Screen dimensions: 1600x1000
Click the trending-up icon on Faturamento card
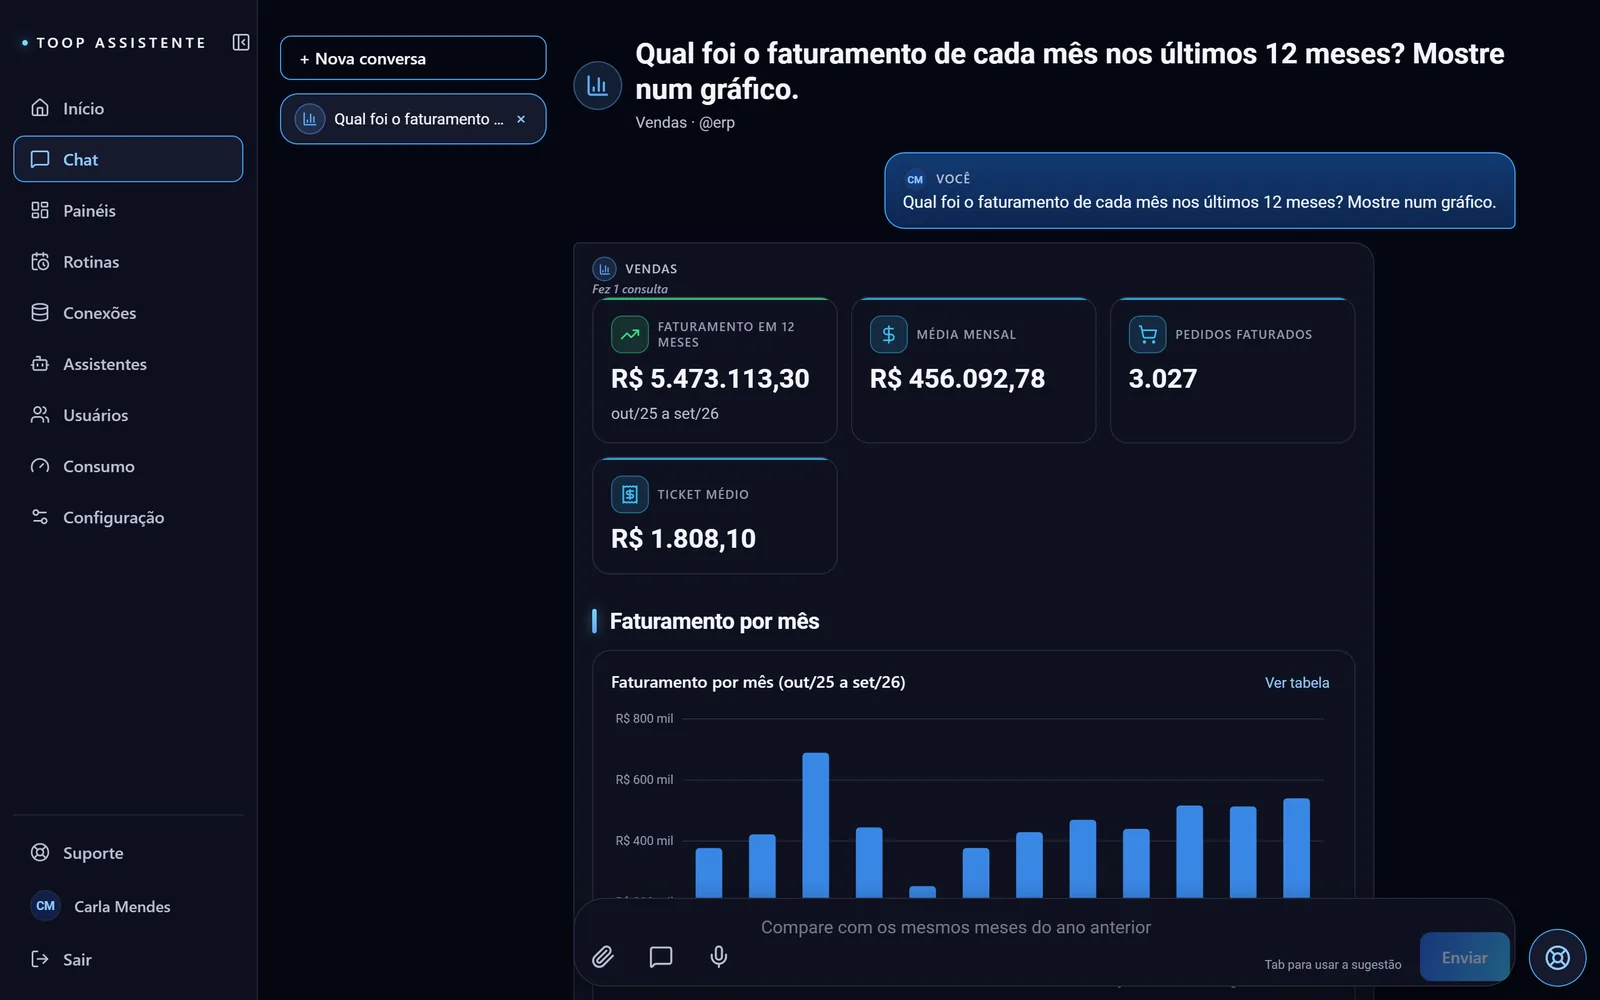tap(629, 334)
